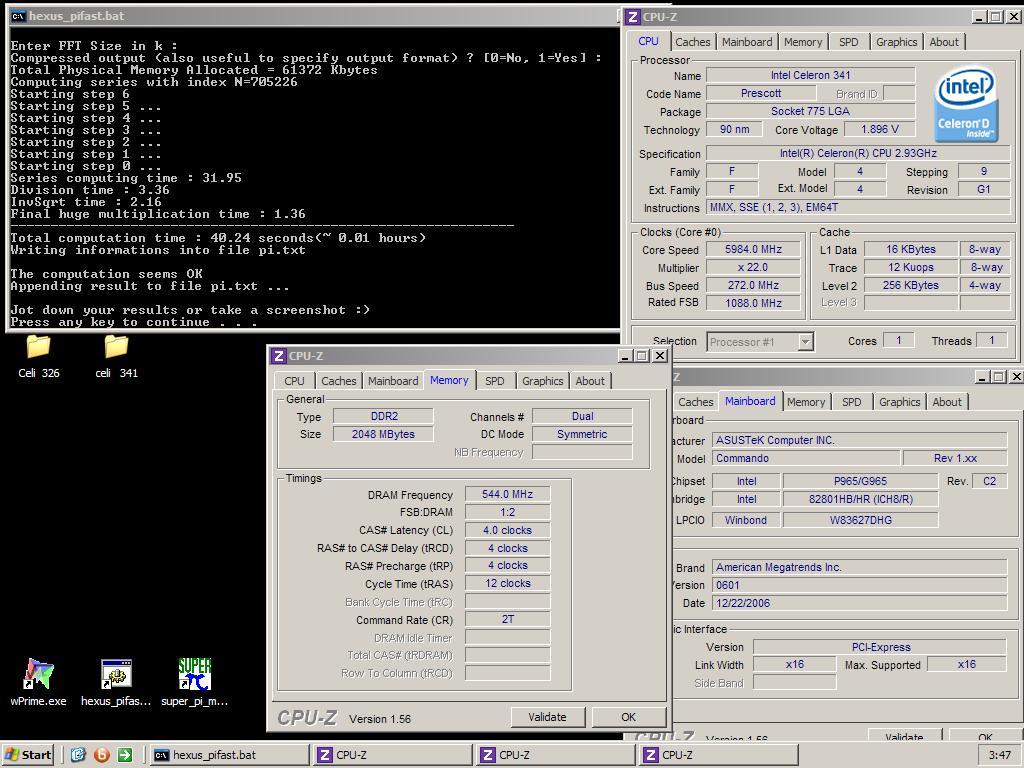Open Memory tab in the top-right CPU-Z window
Image resolution: width=1024 pixels, height=768 pixels.
(x=803, y=42)
